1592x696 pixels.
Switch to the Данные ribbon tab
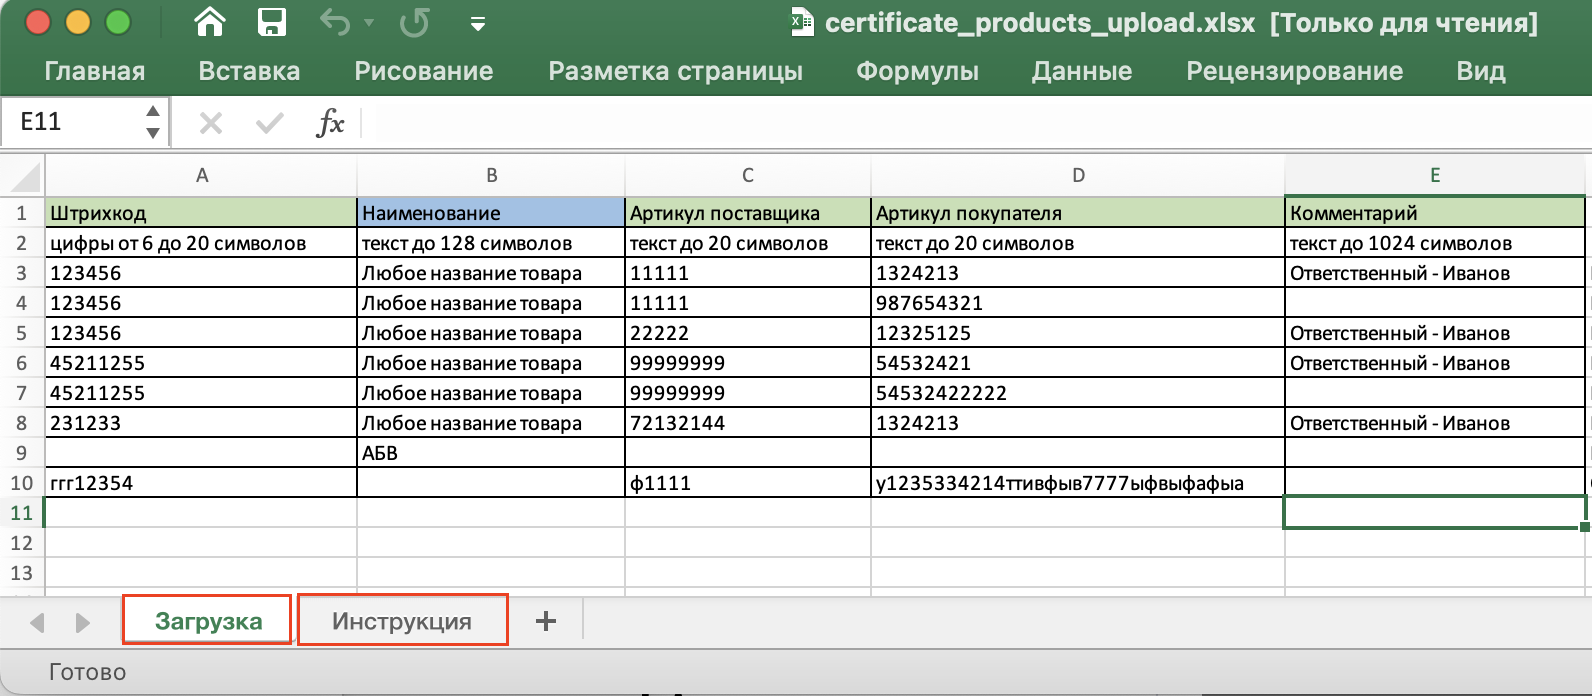1081,71
